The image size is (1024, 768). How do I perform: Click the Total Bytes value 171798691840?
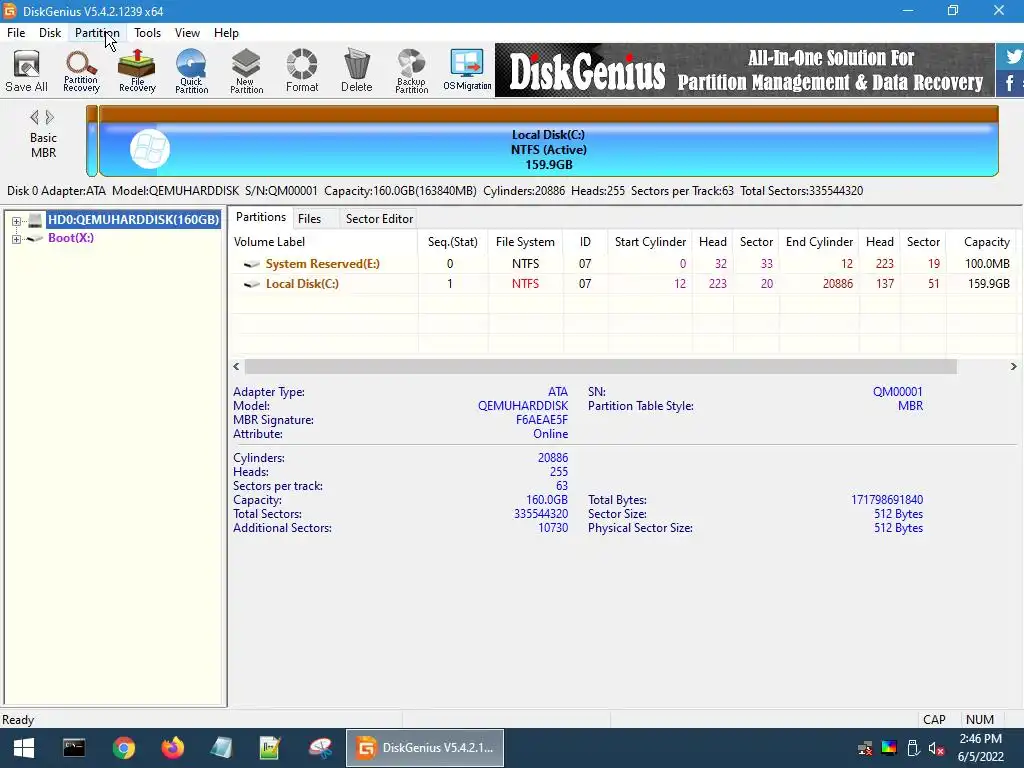pos(887,500)
